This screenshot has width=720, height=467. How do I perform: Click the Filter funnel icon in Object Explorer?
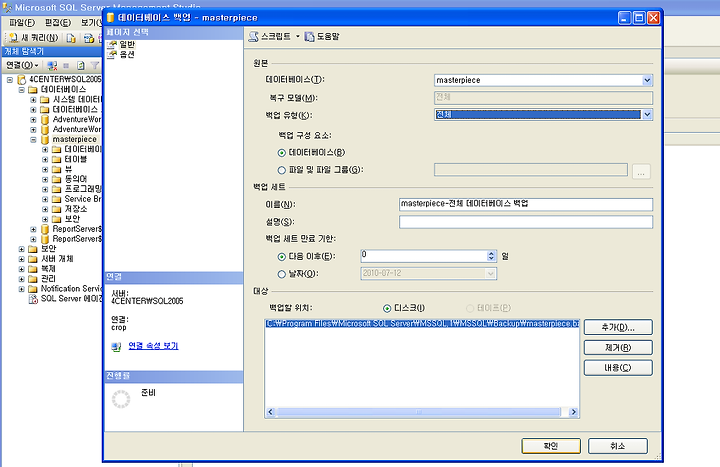95,66
